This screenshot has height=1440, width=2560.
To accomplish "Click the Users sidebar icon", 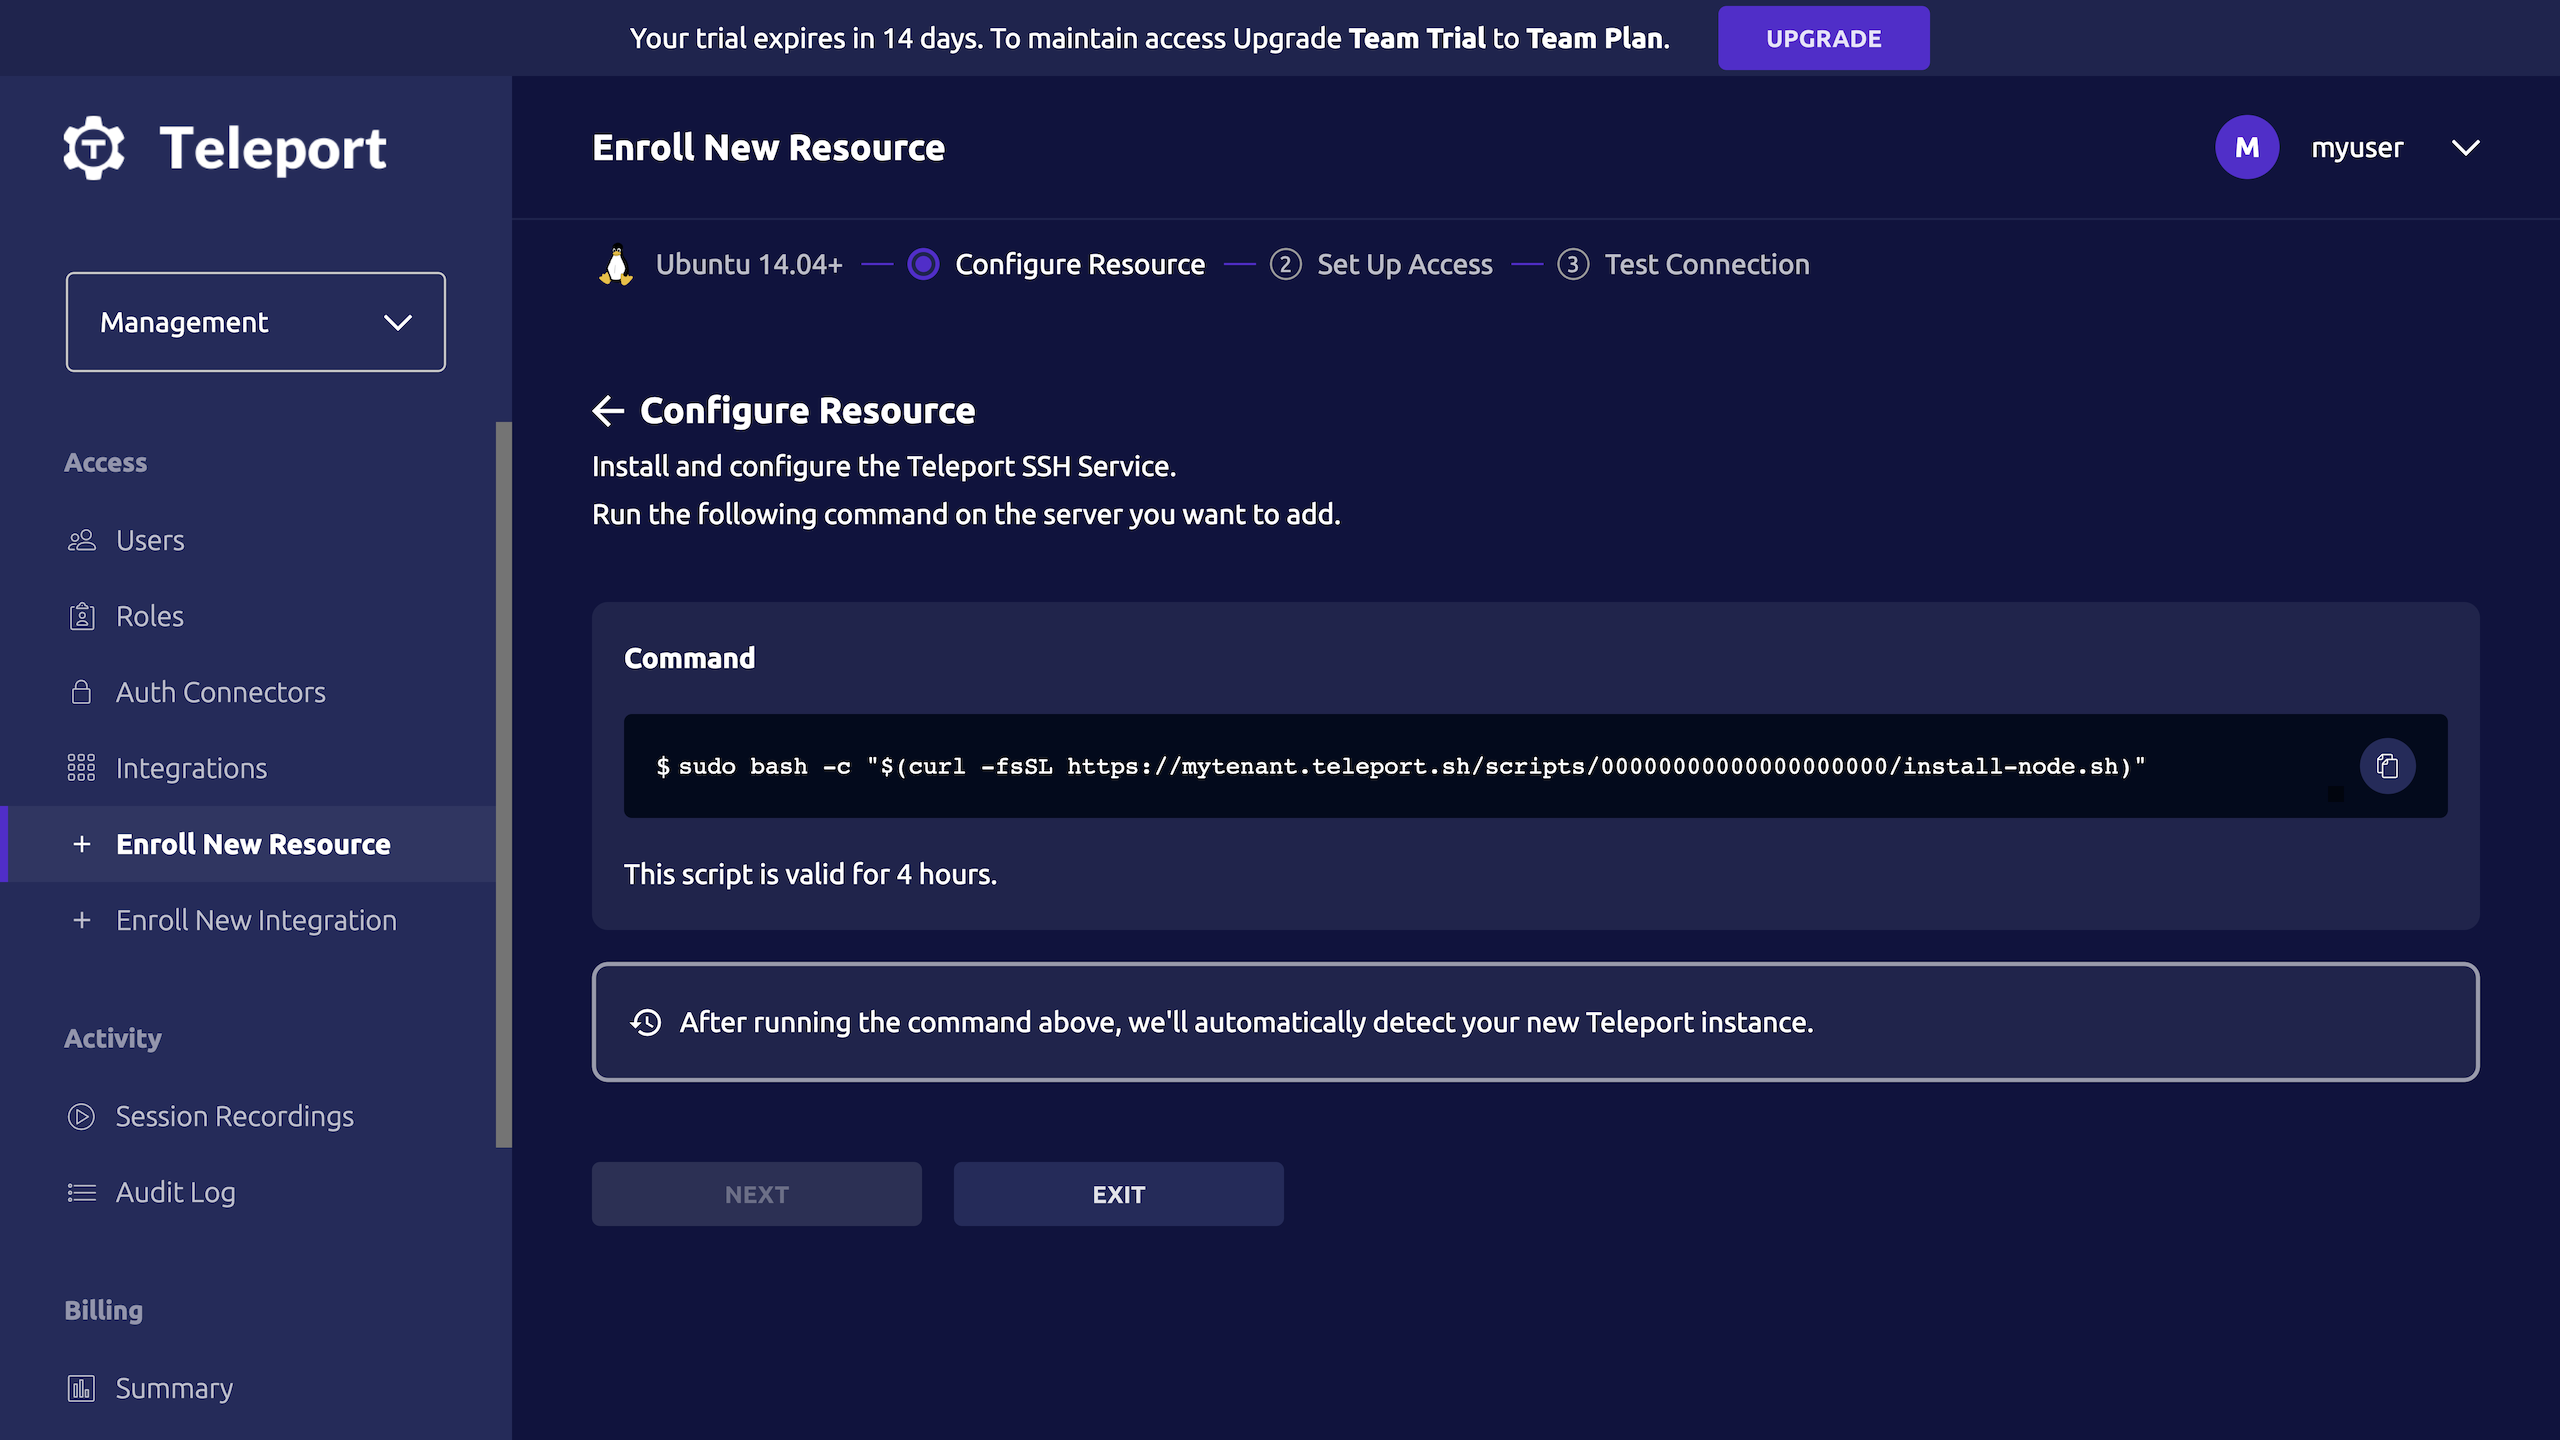I will (81, 540).
